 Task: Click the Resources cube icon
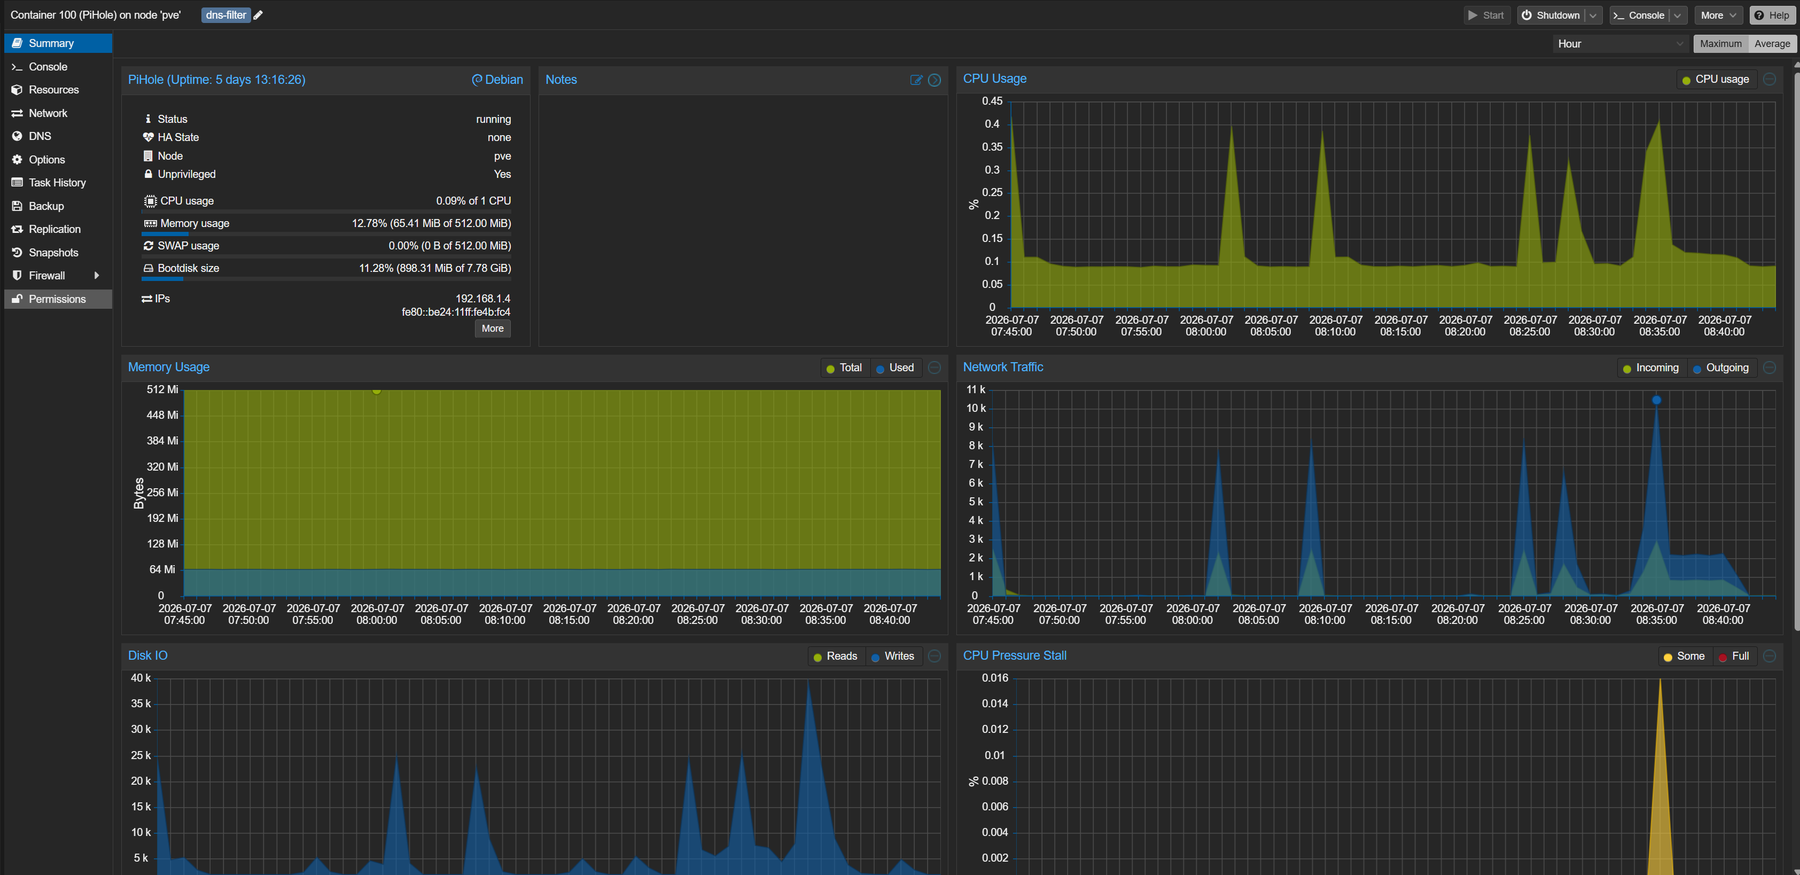[x=17, y=90]
